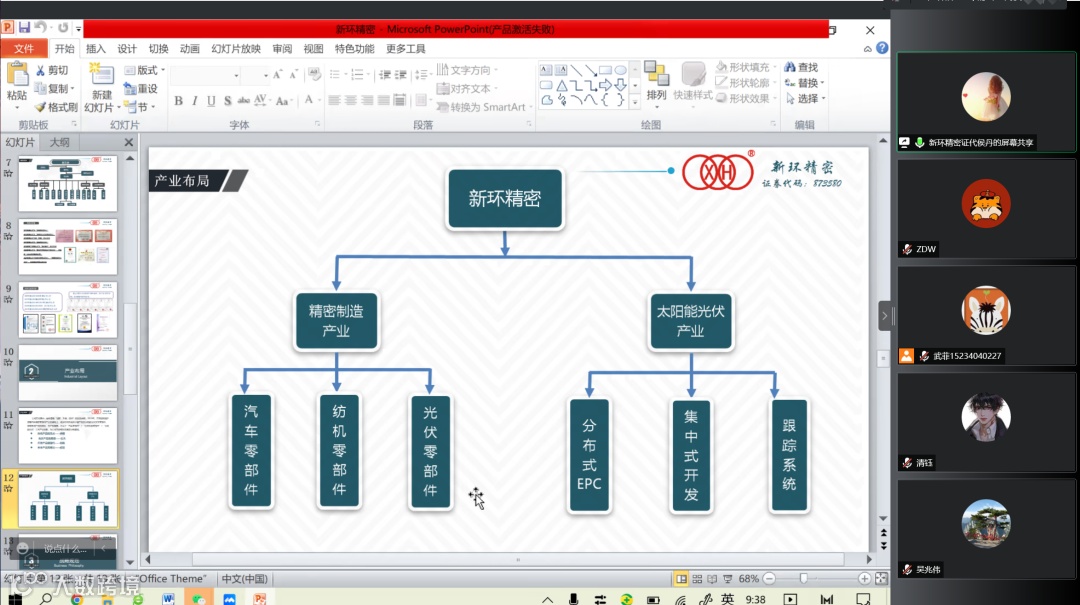Click the Reset slide (重设) icon
Screen dimensions: 1080x605
tap(129, 88)
